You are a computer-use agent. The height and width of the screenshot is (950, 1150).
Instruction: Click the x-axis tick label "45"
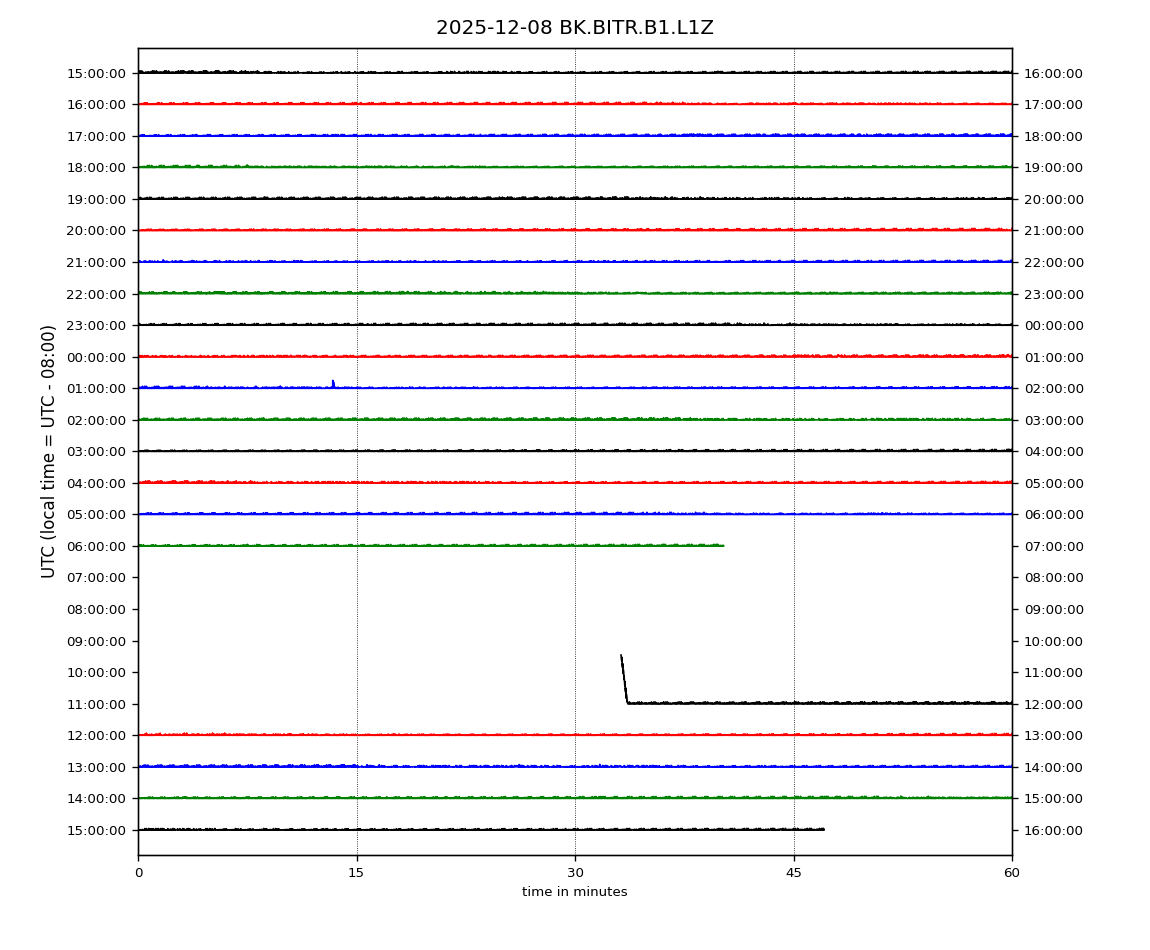(794, 873)
